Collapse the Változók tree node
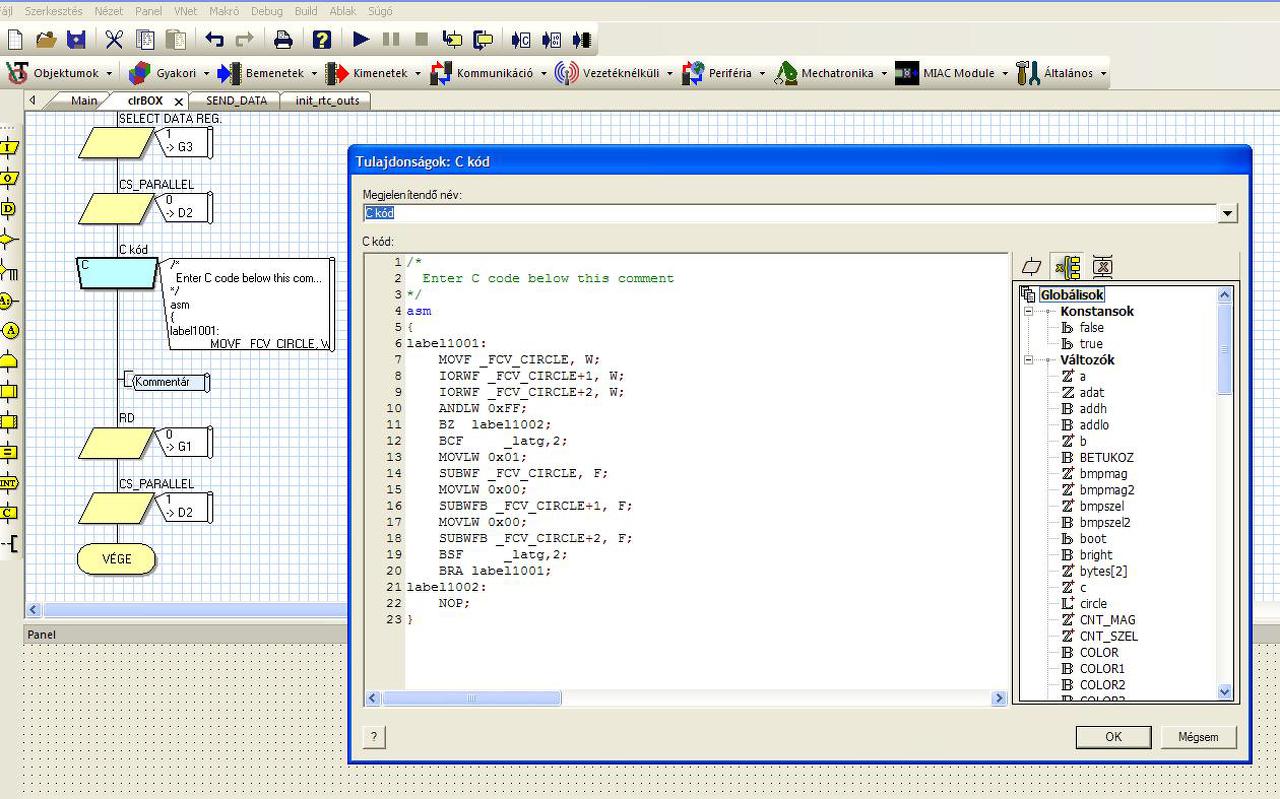This screenshot has height=799, width=1280. click(1028, 360)
